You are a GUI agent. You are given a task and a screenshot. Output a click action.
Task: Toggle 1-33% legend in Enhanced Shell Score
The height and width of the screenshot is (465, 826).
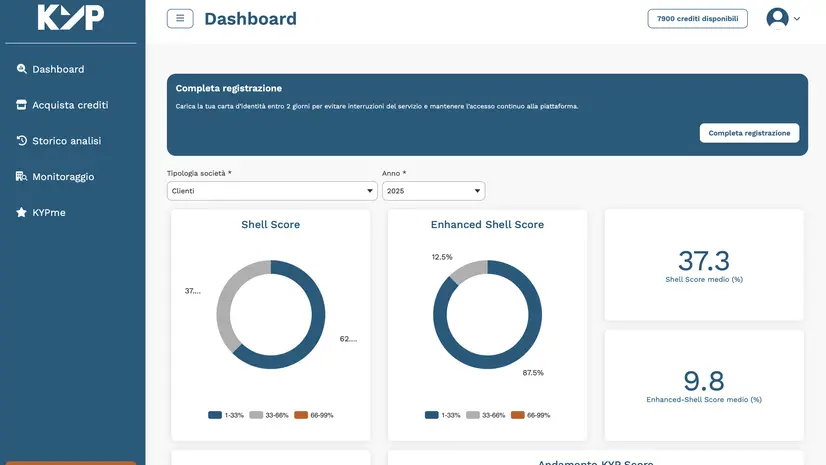click(x=442, y=415)
